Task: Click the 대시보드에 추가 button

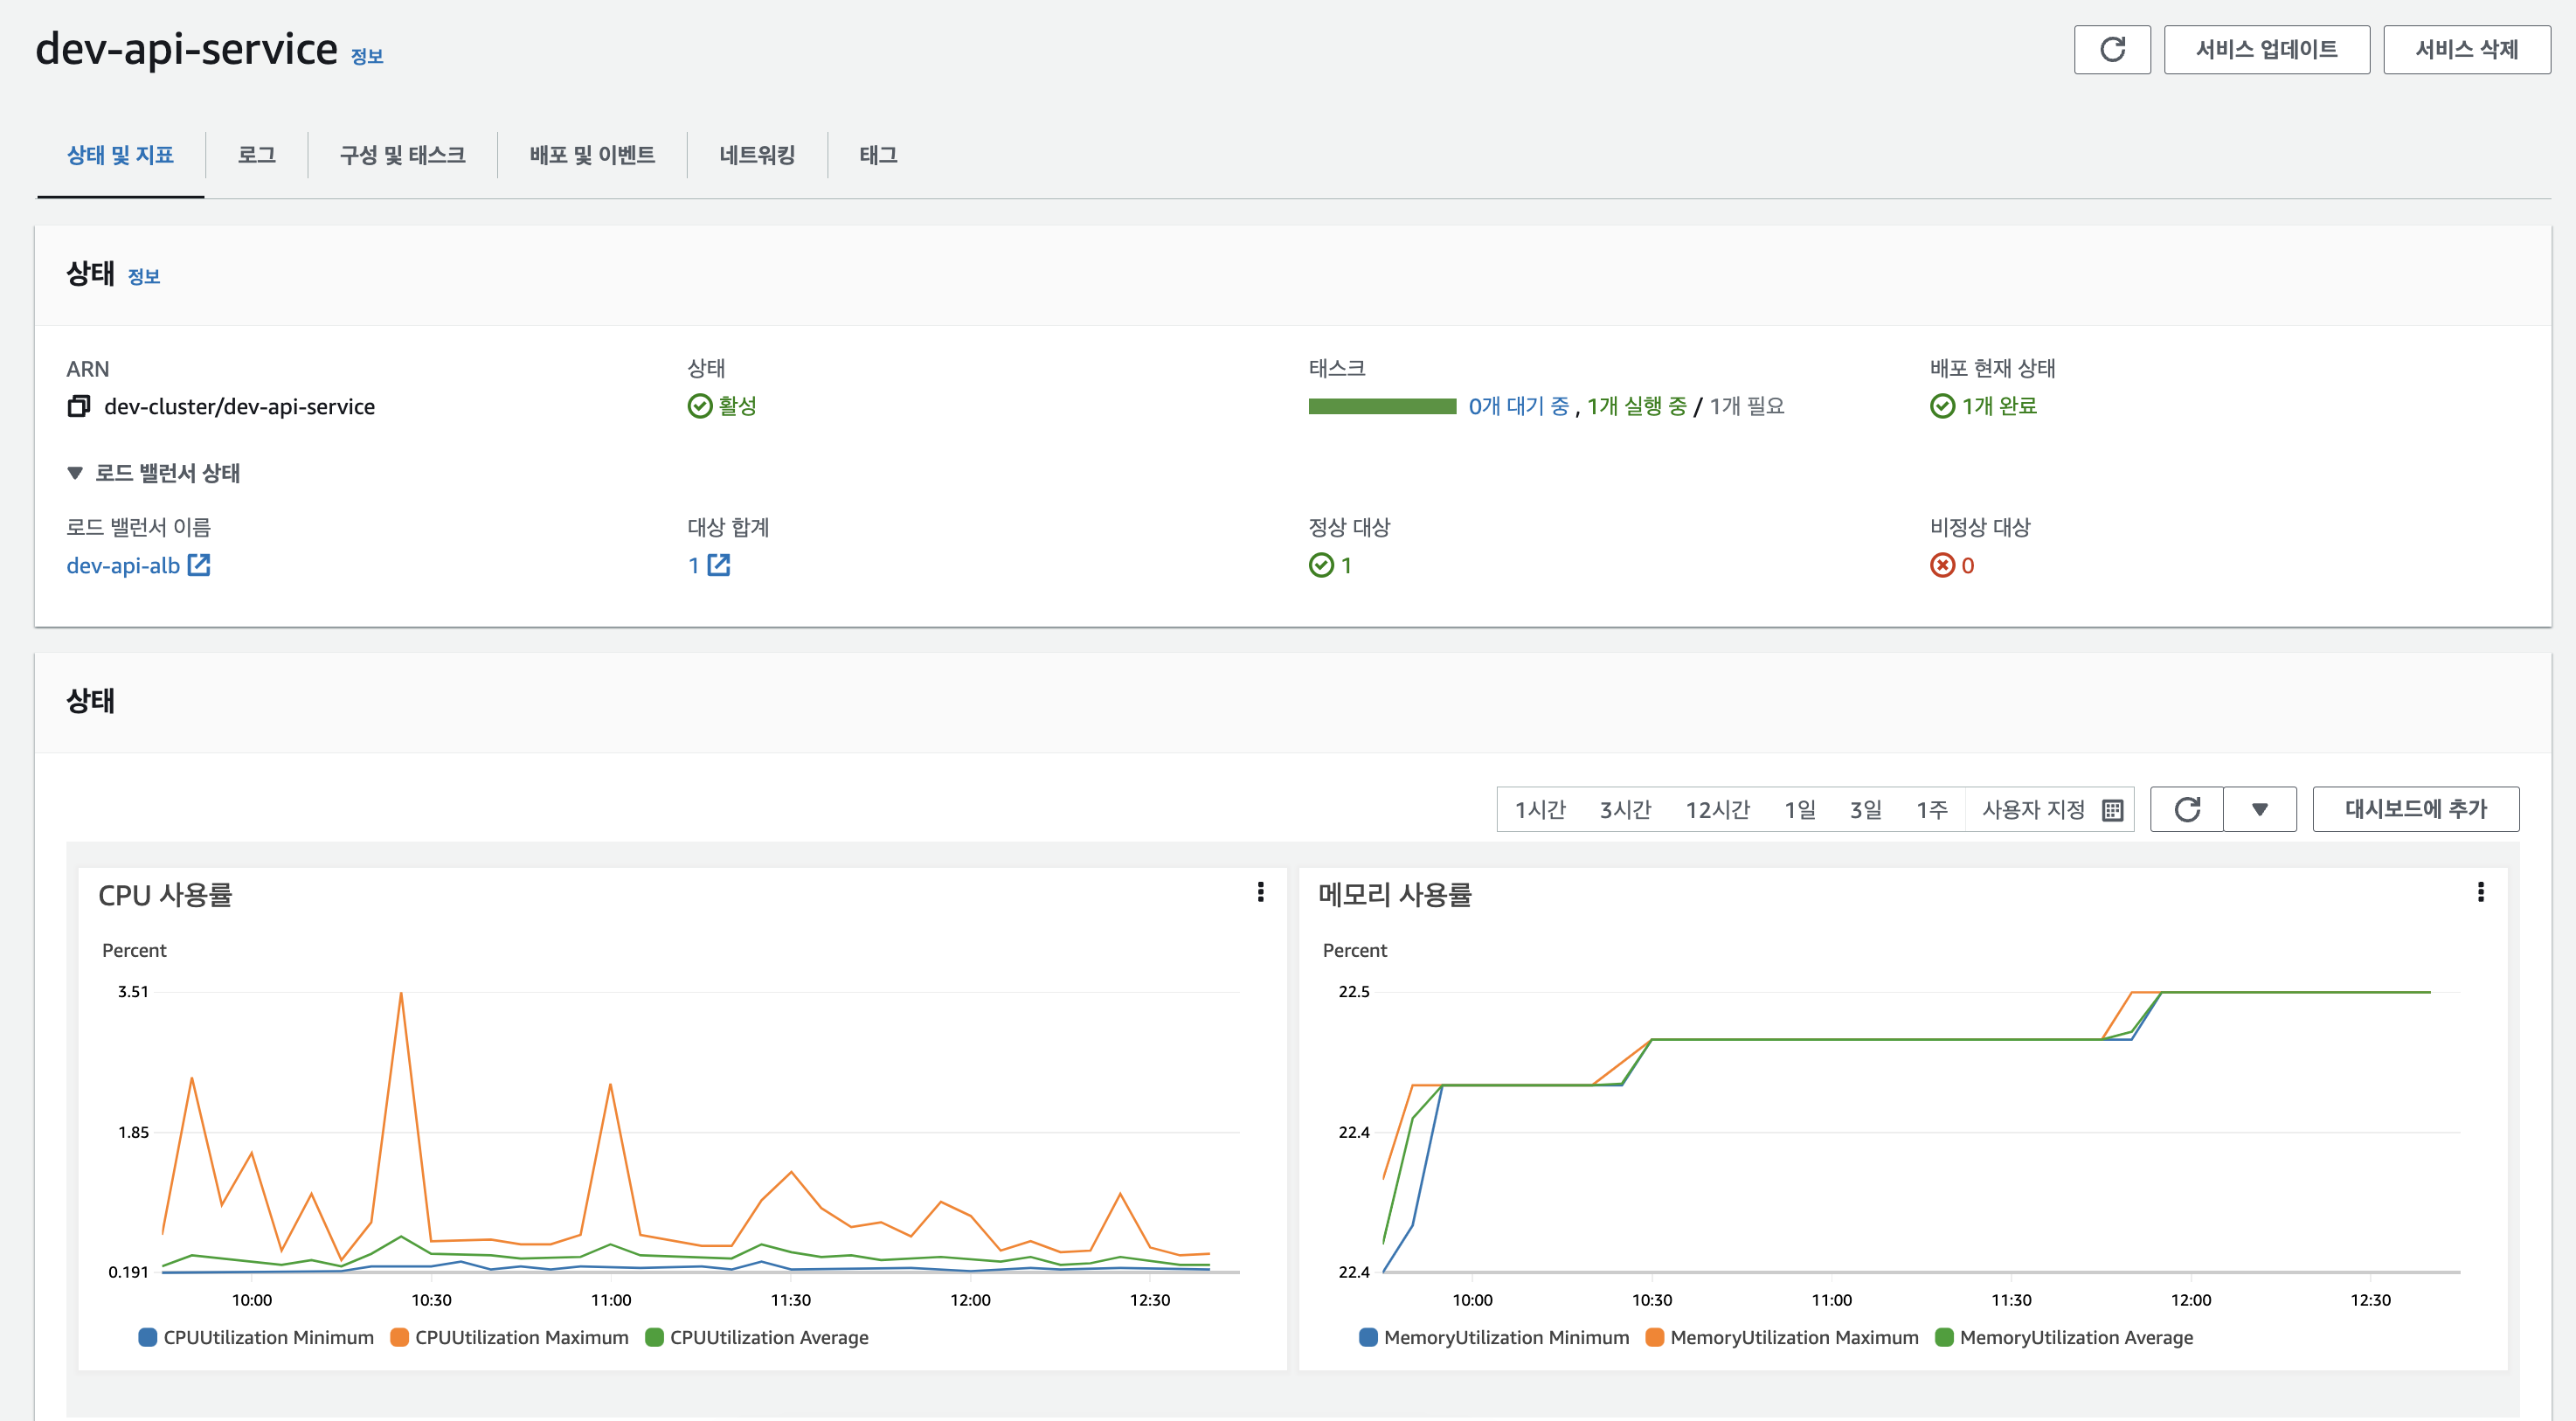Action: coord(2415,809)
